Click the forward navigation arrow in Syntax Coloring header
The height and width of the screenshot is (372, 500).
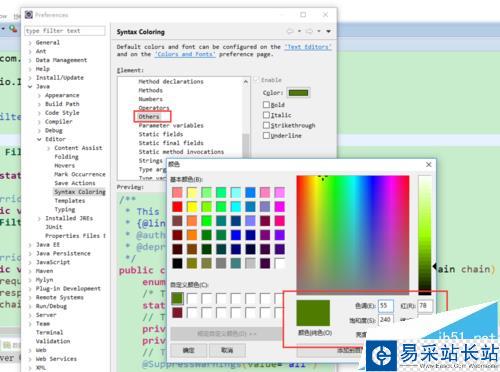click(x=310, y=31)
